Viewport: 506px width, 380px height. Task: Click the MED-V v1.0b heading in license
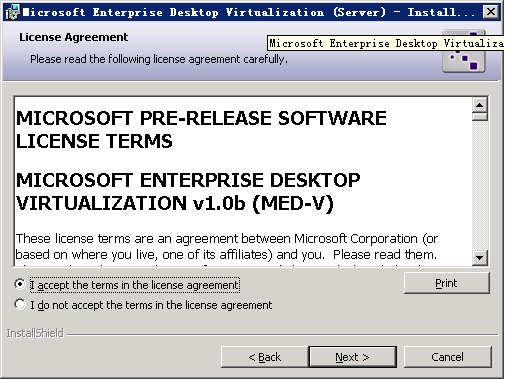(188, 192)
